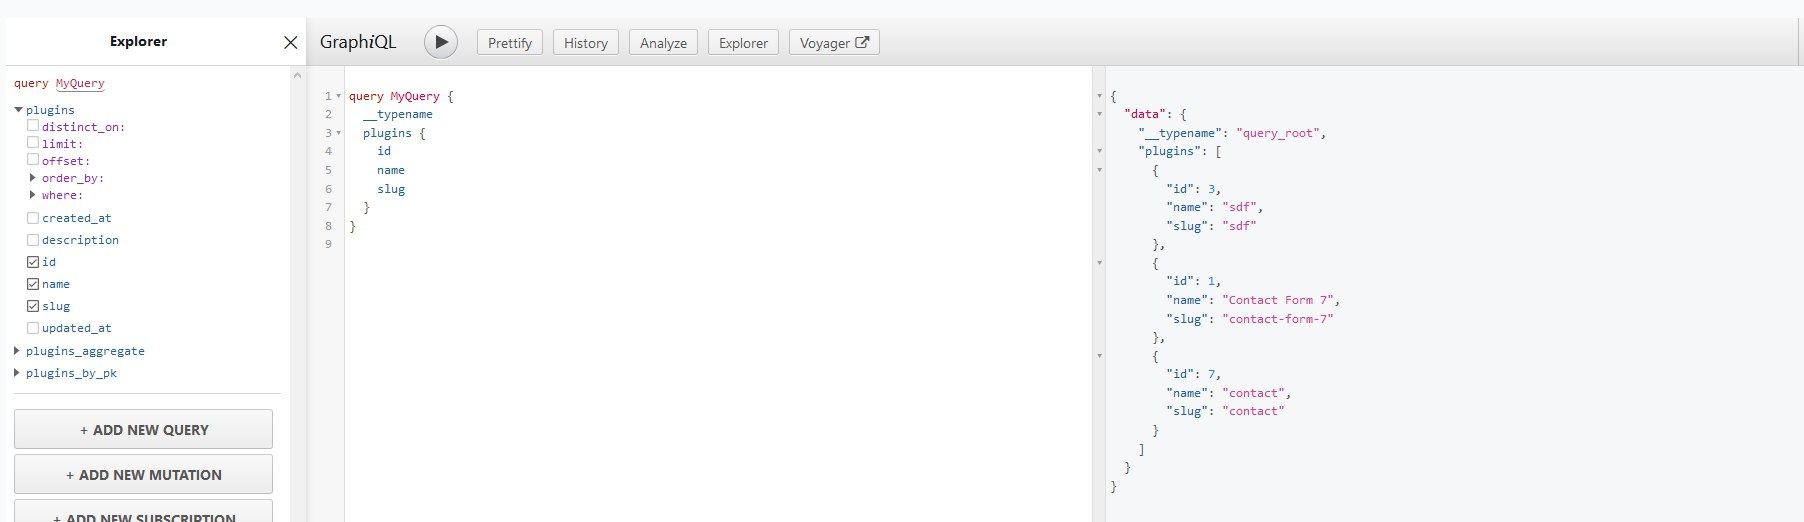
Task: Fold the "plugins" array in results
Action: [1100, 151]
